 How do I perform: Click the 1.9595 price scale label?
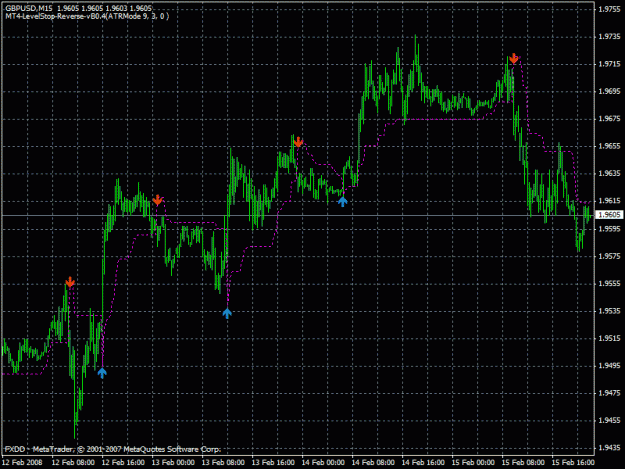point(609,229)
